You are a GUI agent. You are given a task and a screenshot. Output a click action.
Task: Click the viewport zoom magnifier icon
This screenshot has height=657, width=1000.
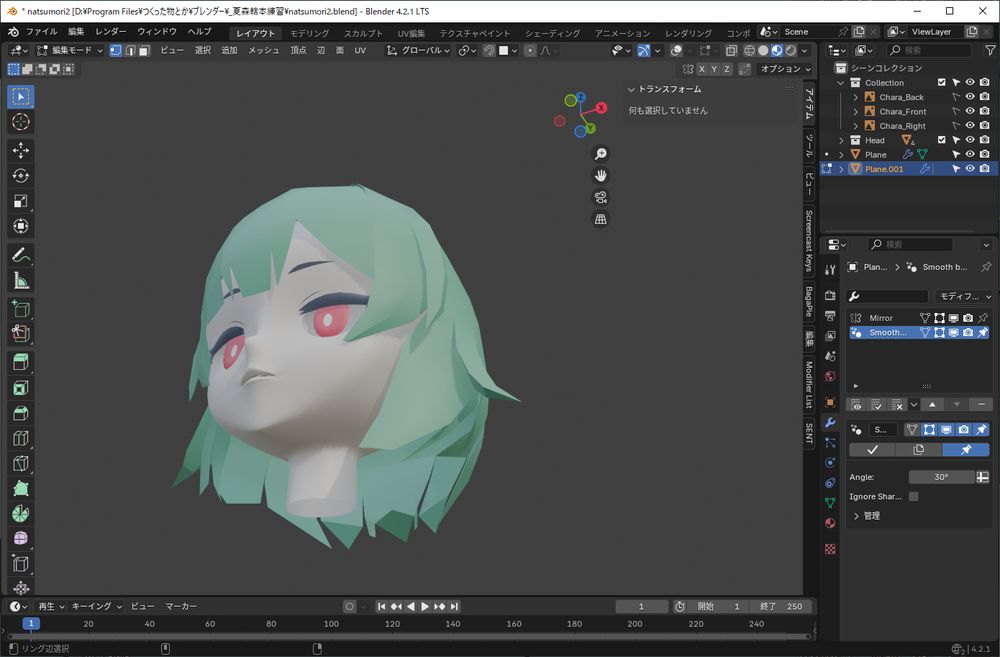click(600, 154)
